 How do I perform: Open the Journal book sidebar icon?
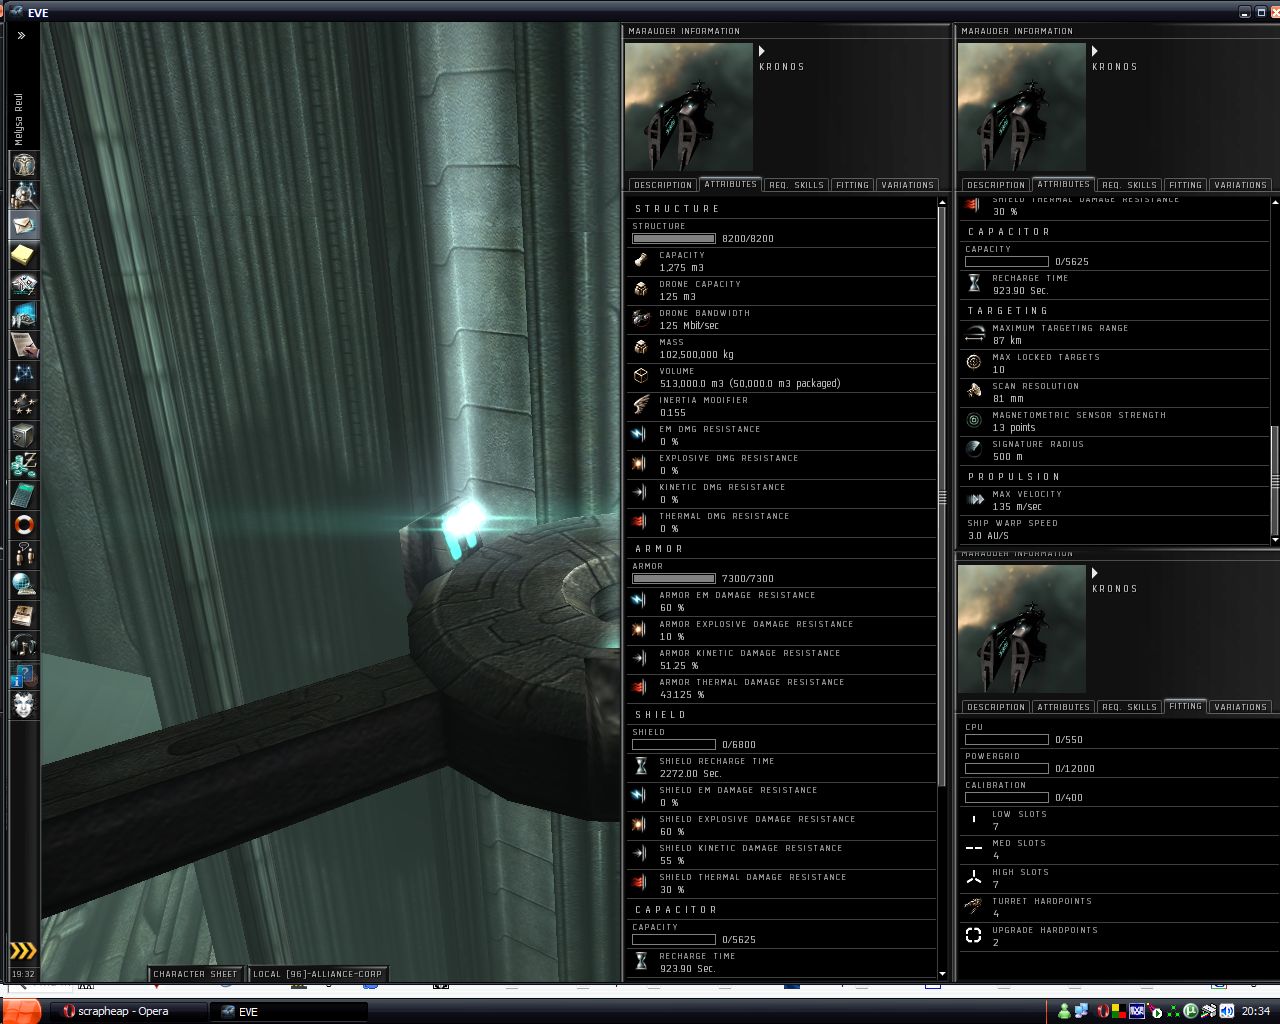(24, 615)
